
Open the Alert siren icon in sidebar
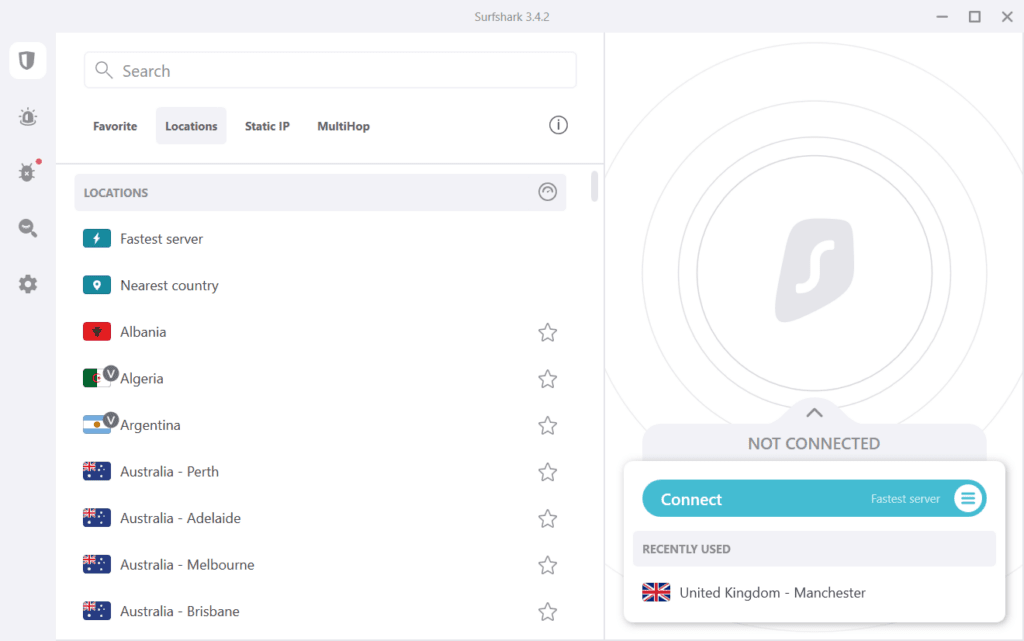click(28, 117)
